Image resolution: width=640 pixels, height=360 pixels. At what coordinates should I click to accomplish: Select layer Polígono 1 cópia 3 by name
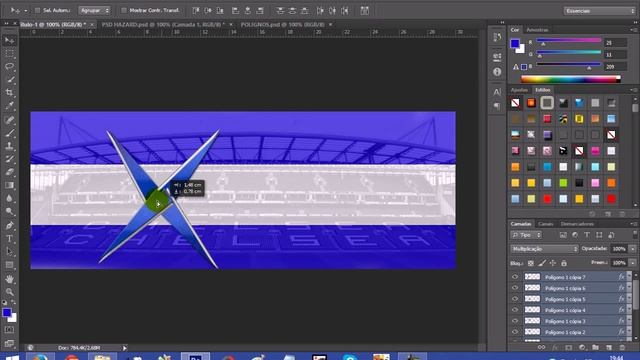point(565,321)
